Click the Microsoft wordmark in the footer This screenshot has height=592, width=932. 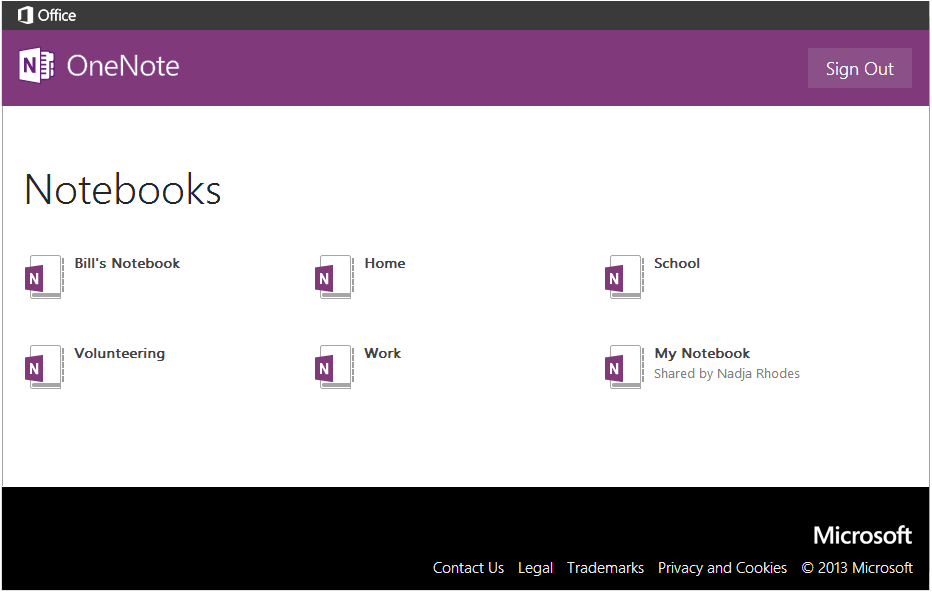[x=862, y=535]
